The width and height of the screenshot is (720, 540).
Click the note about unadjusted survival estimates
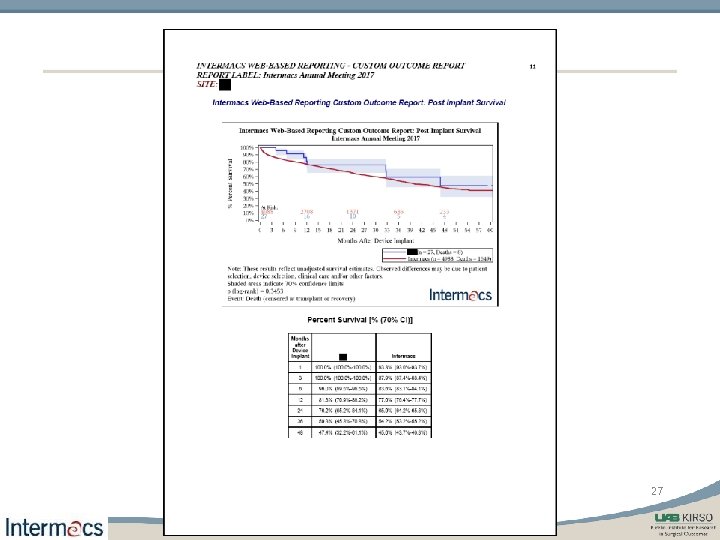tap(357, 272)
